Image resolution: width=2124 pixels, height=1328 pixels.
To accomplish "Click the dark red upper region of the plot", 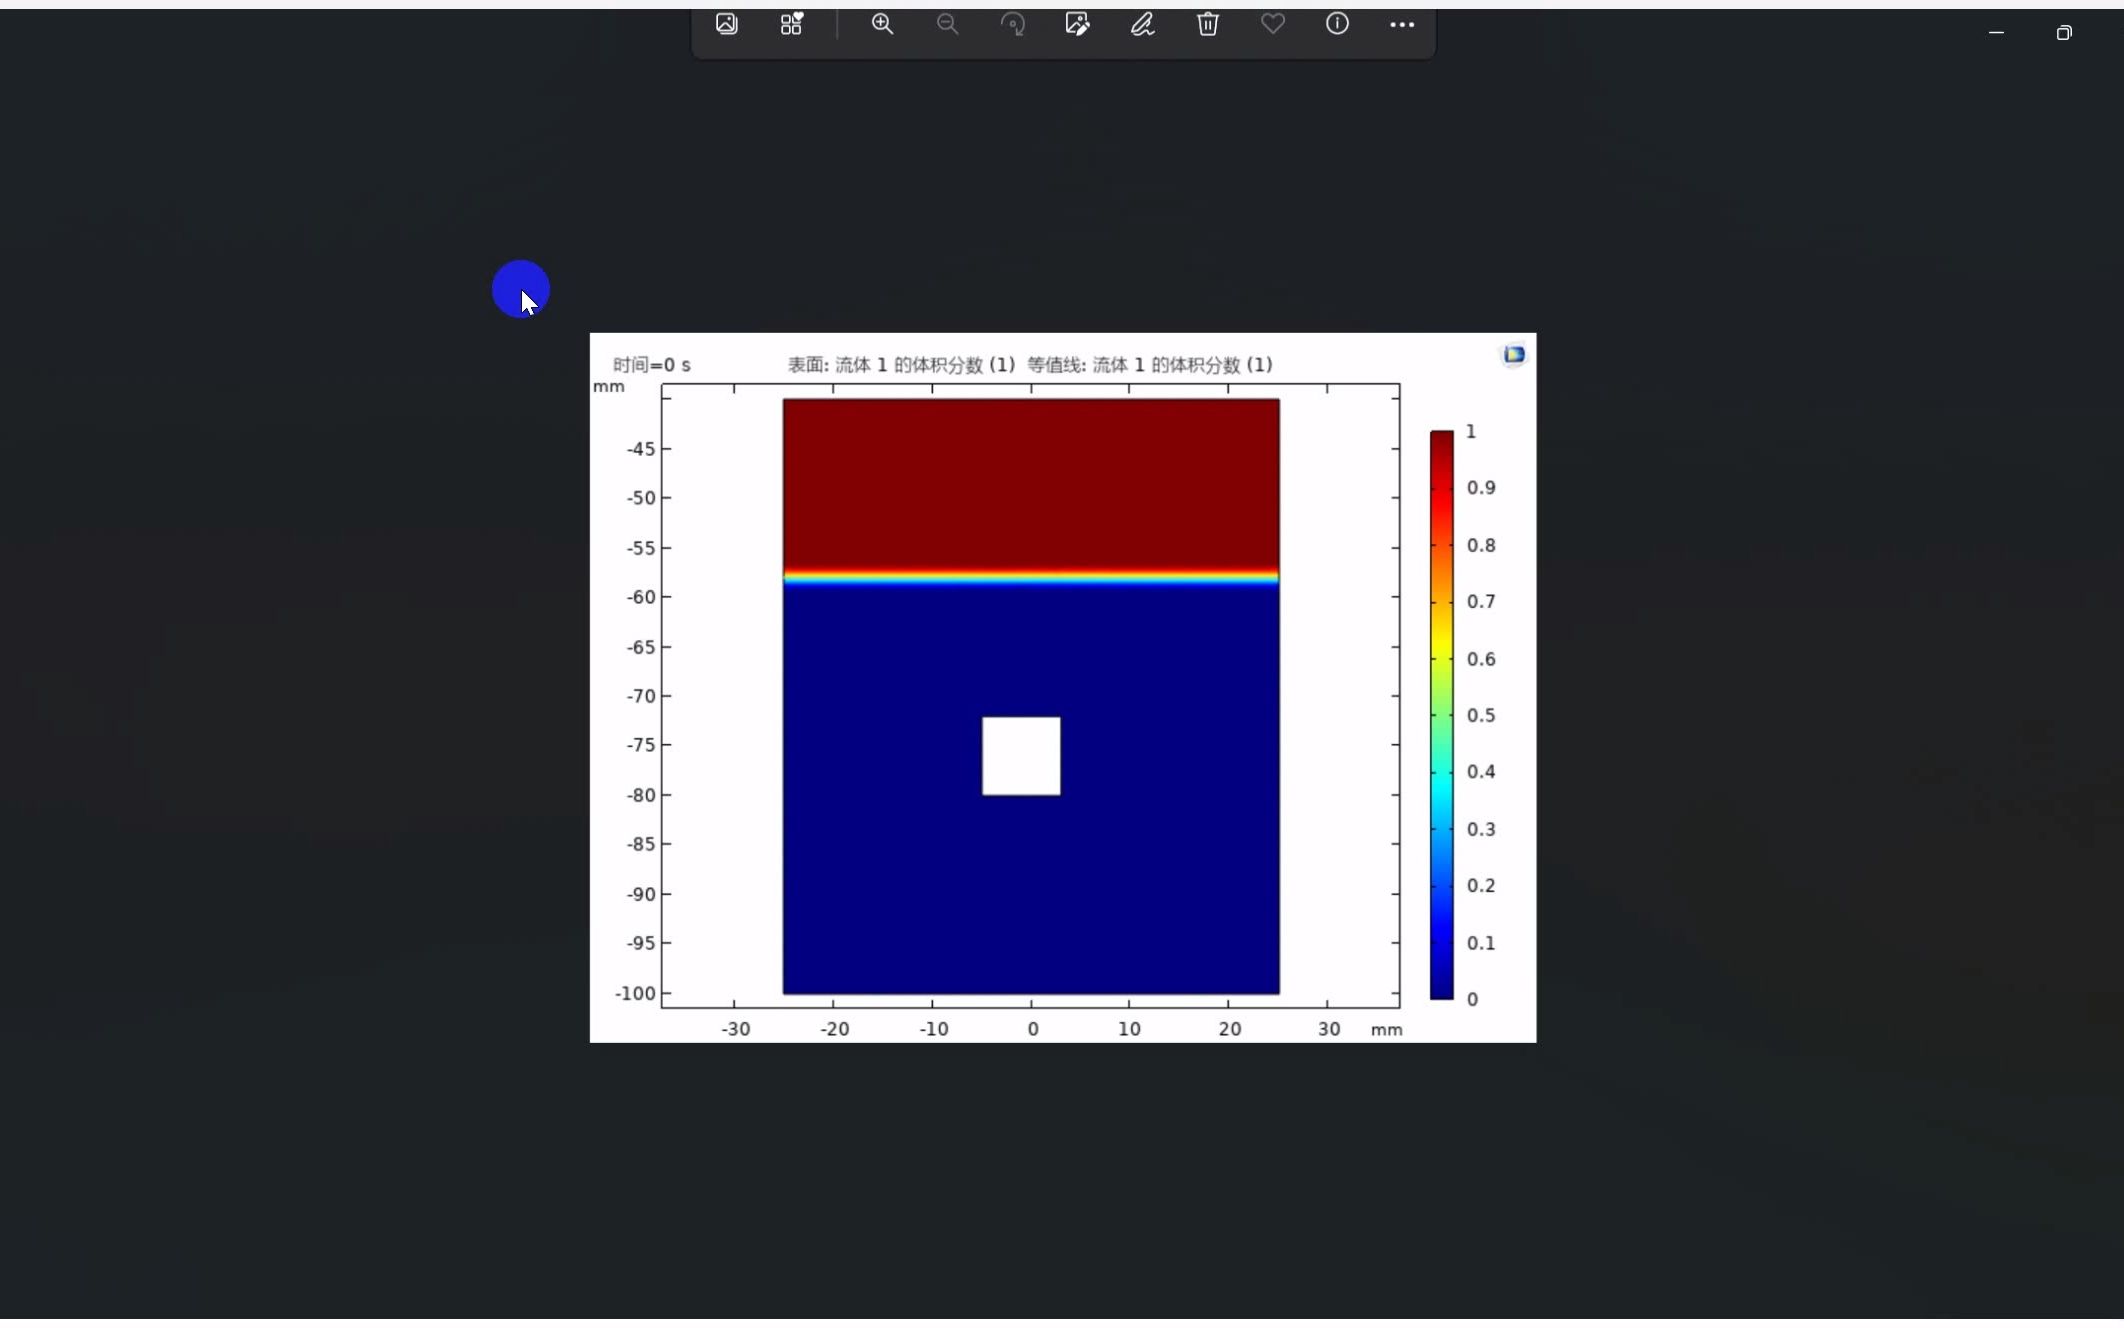I will pos(1031,484).
